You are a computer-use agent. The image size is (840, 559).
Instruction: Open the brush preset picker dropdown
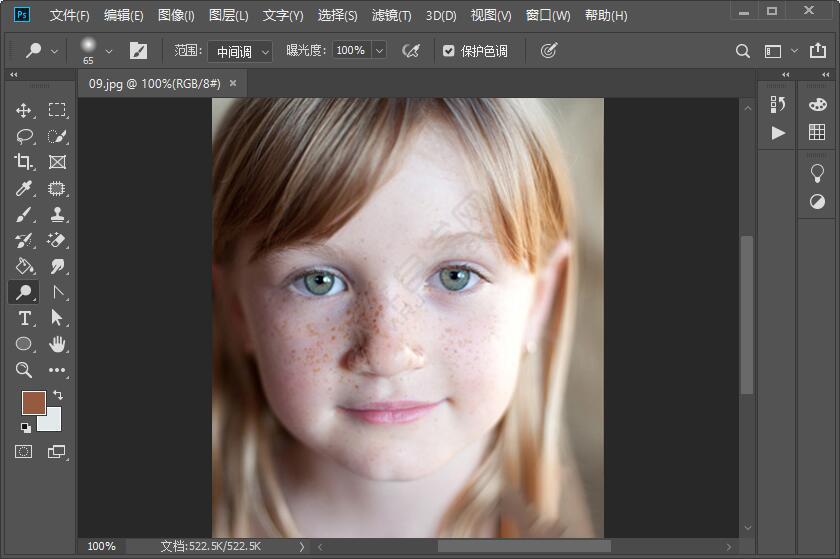pos(108,51)
